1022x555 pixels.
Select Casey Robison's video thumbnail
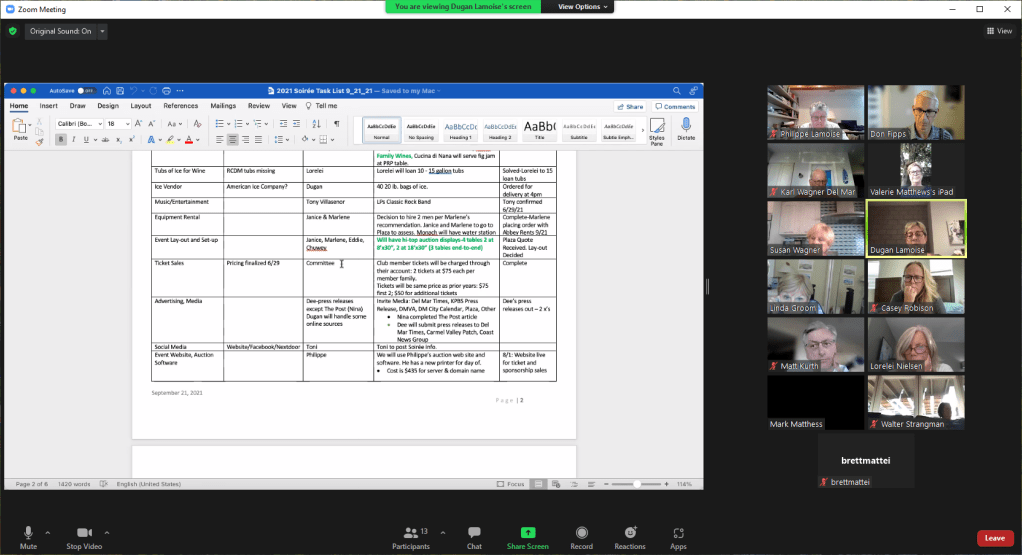pos(916,286)
